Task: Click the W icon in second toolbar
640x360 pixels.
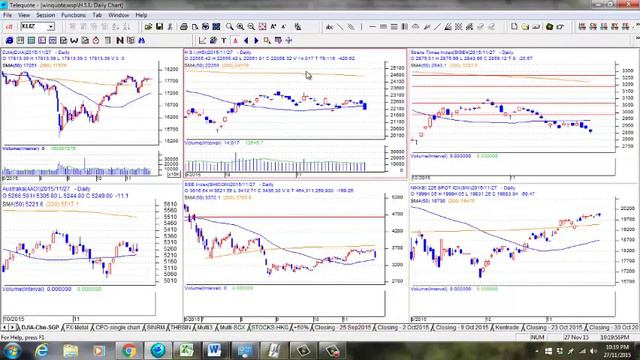Action: 74,40
